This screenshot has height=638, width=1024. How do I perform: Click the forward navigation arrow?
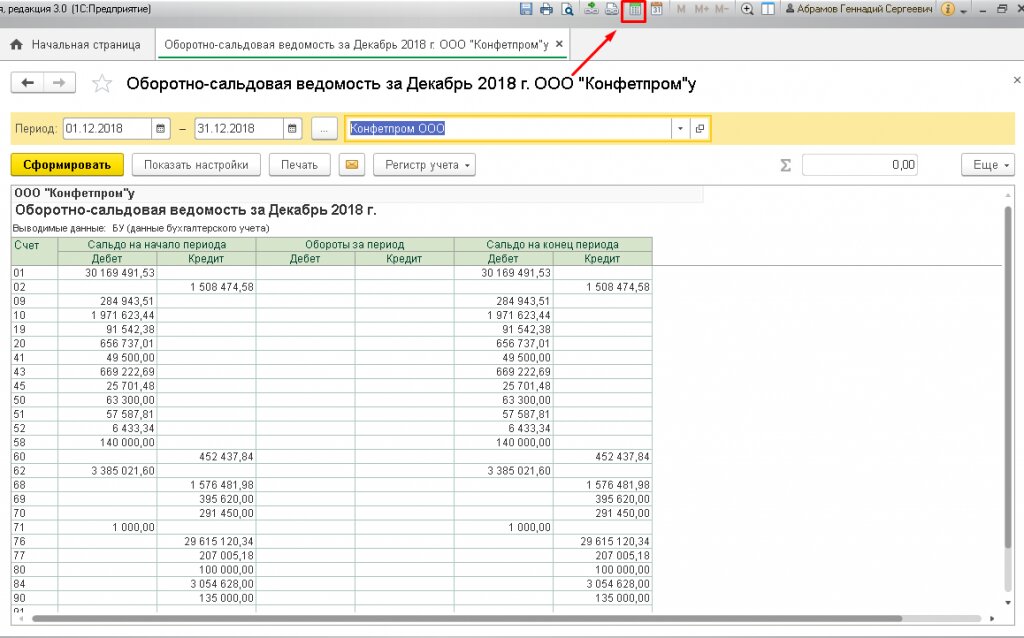[59, 82]
